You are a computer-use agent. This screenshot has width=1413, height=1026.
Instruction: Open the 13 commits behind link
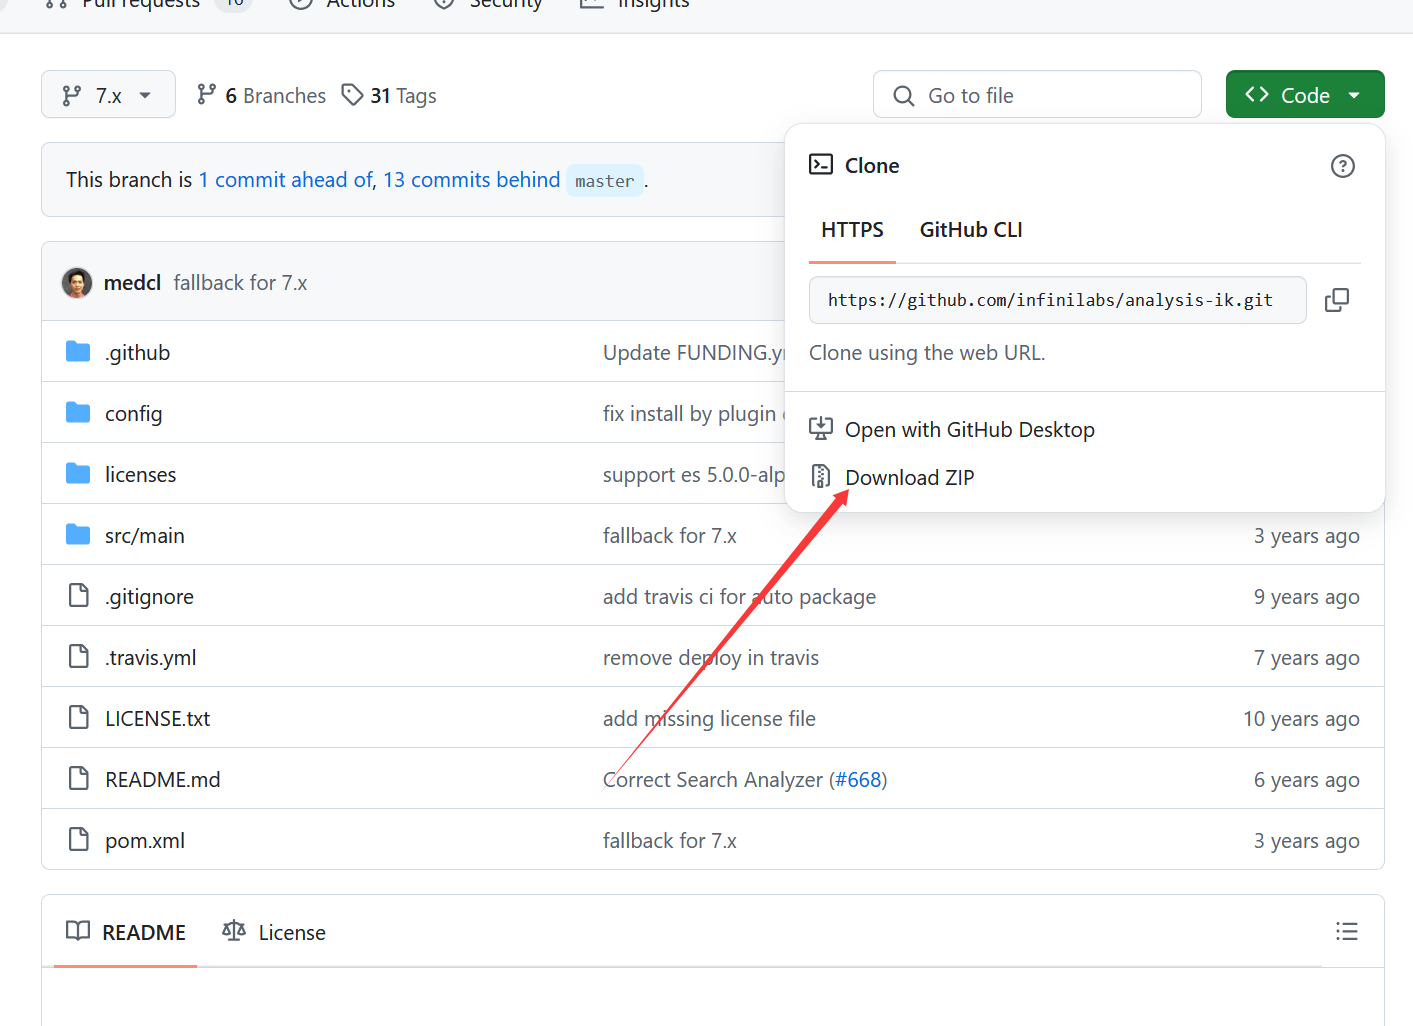pos(472,180)
